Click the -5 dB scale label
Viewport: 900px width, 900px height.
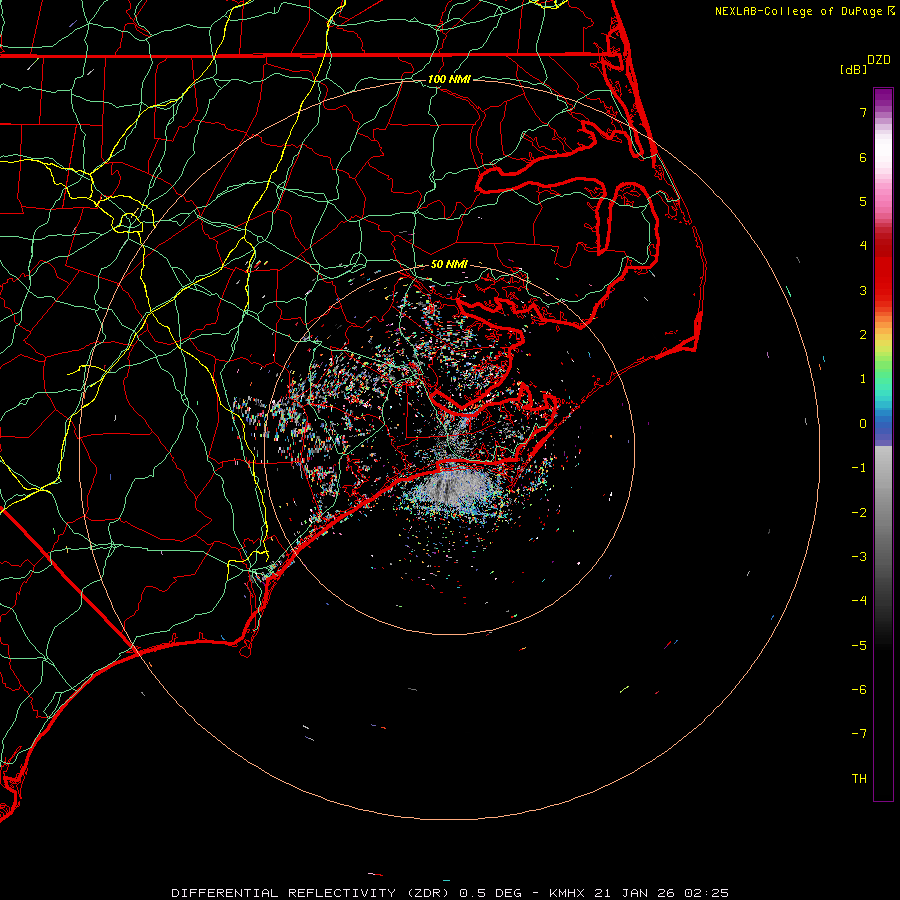click(x=859, y=646)
